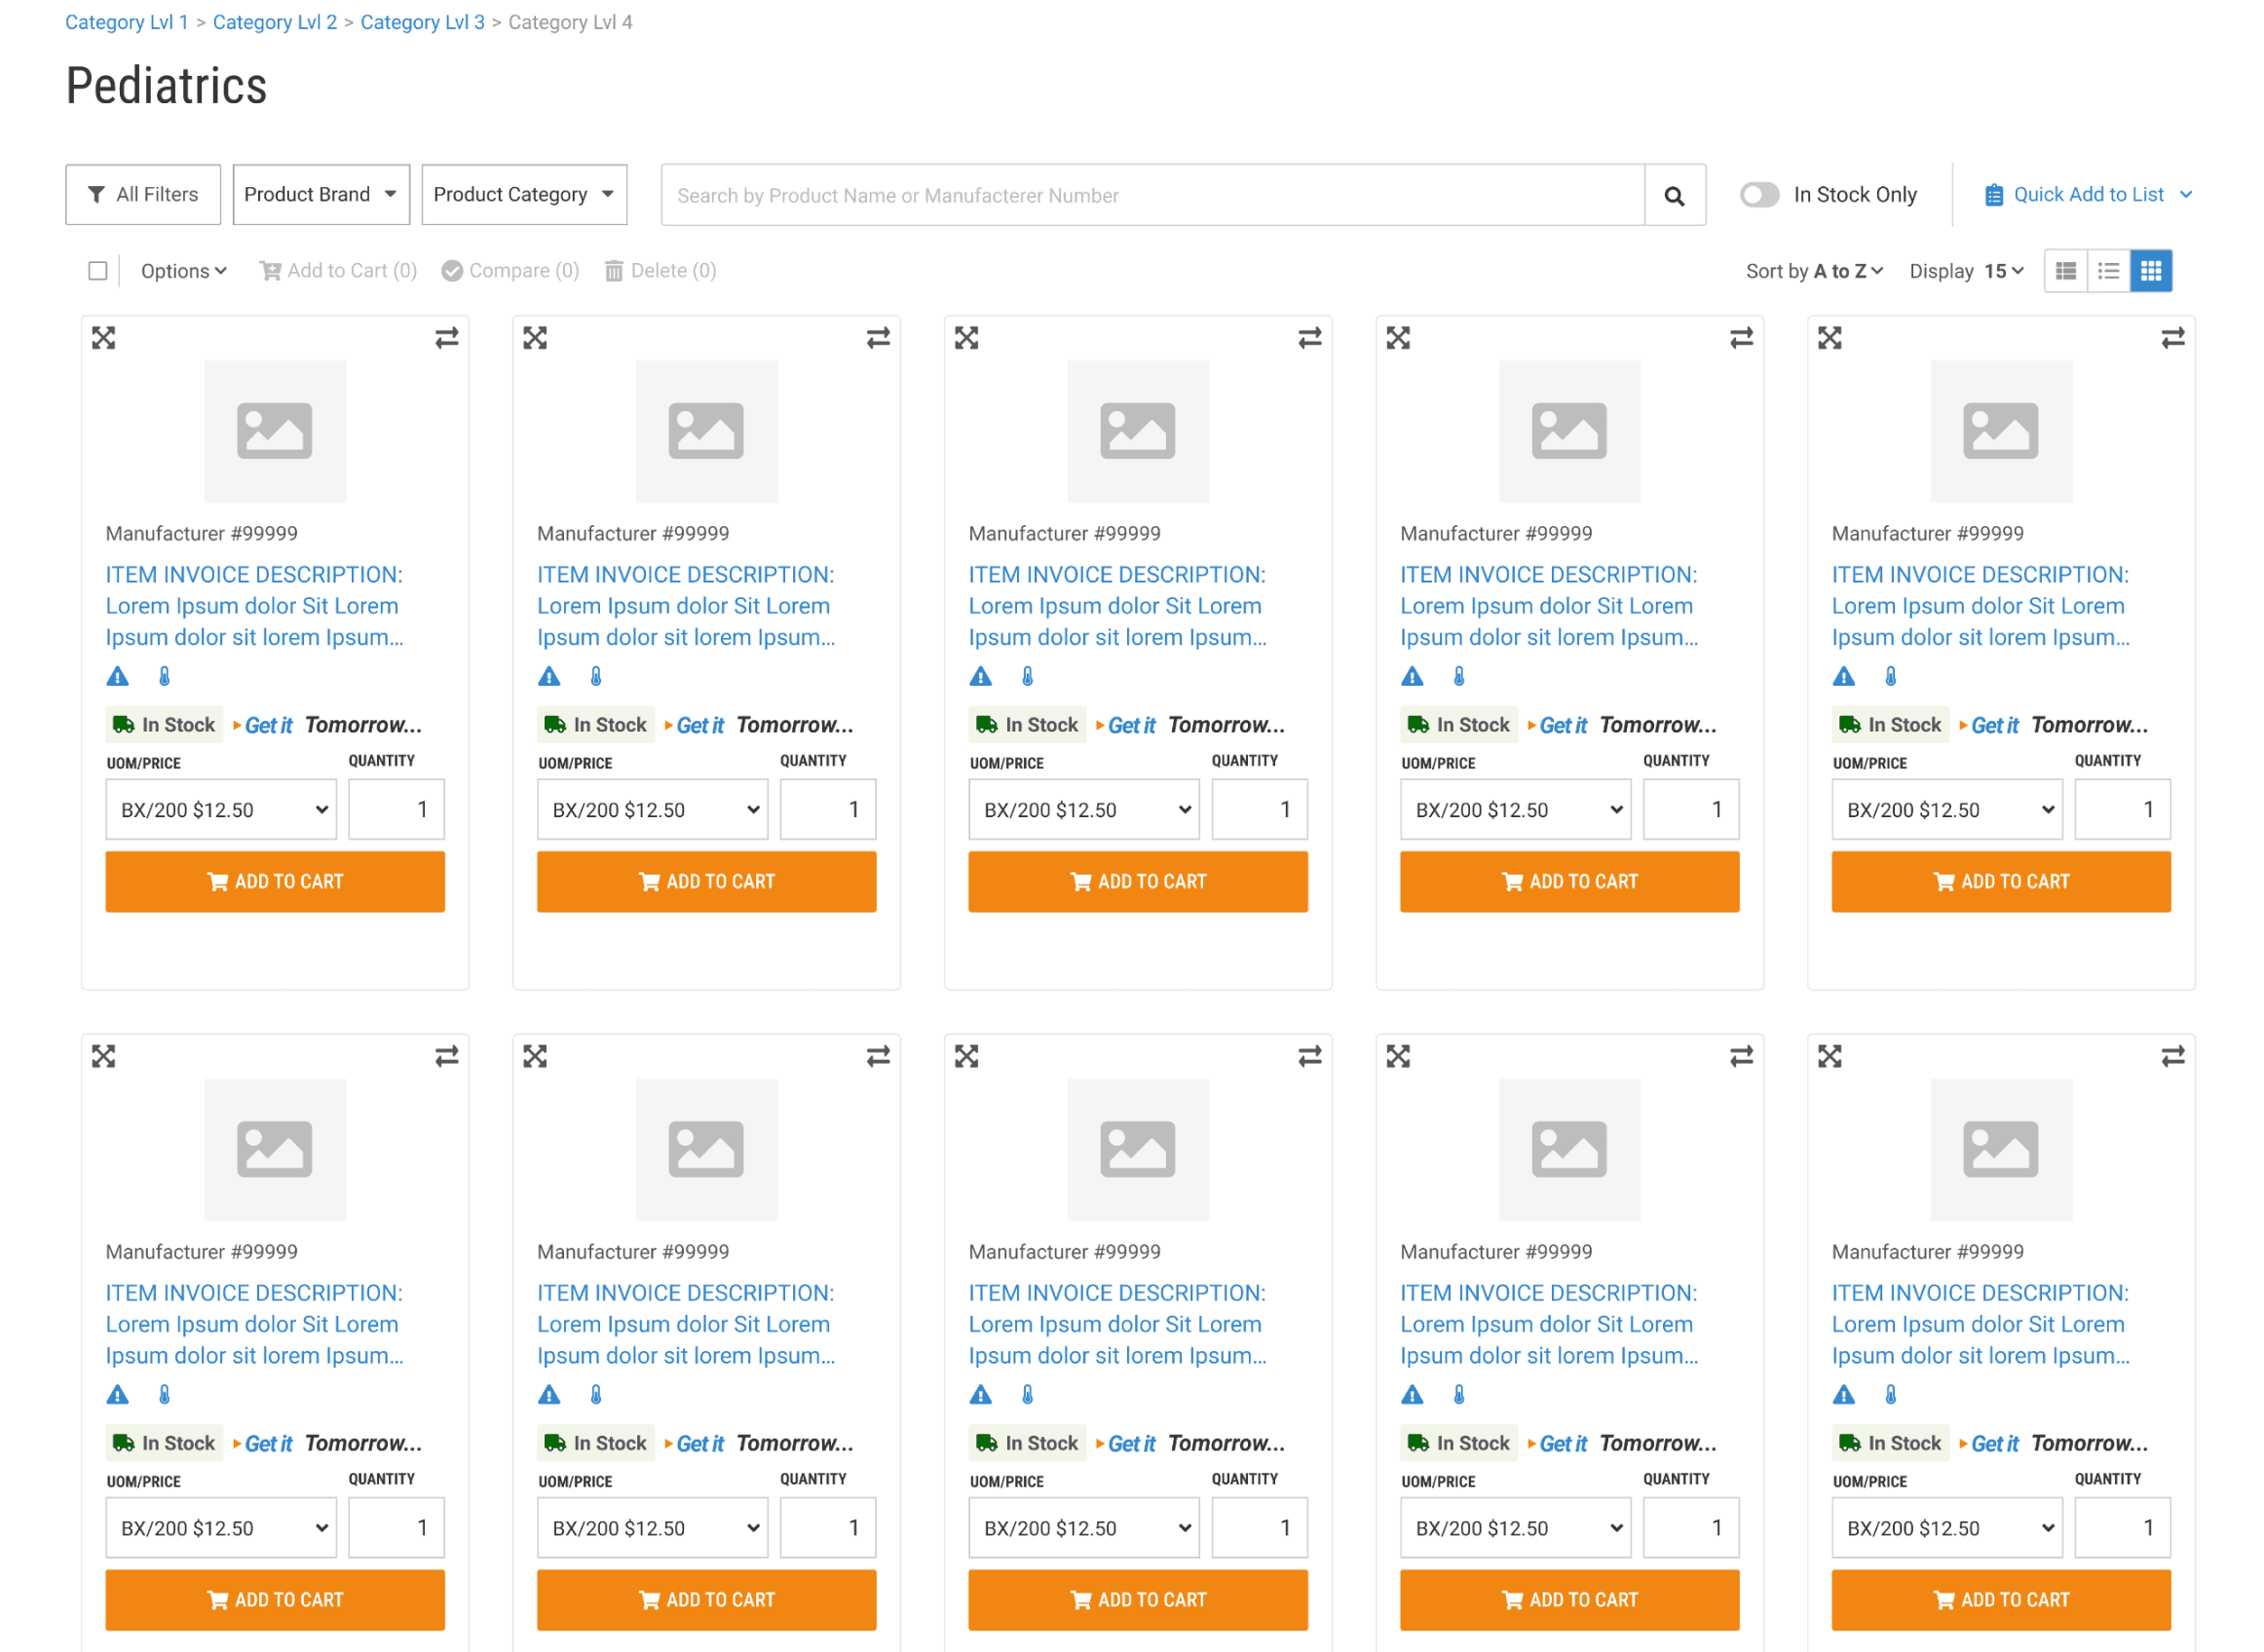Click compare arrows icon on first product card
Viewport: 2264px width, 1652px height.
(446, 338)
